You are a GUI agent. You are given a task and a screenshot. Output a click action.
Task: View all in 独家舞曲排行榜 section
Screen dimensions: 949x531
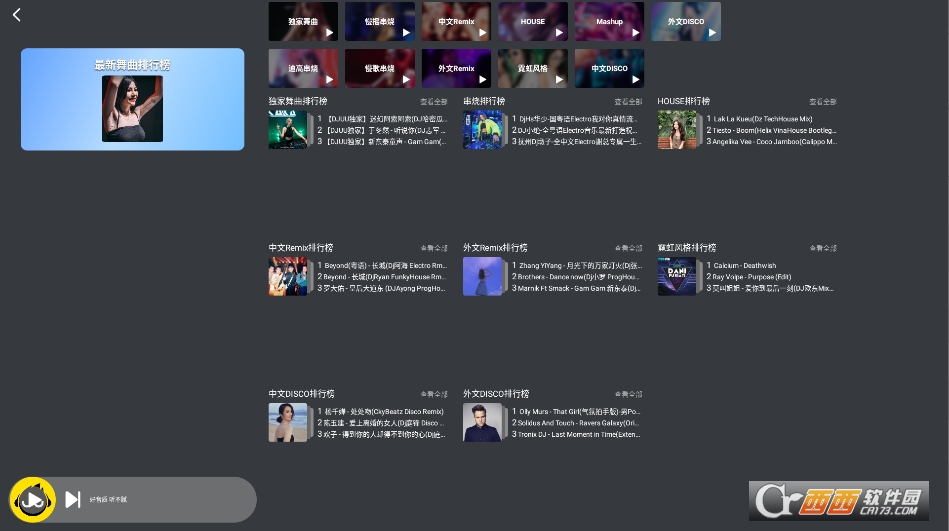[x=433, y=102]
